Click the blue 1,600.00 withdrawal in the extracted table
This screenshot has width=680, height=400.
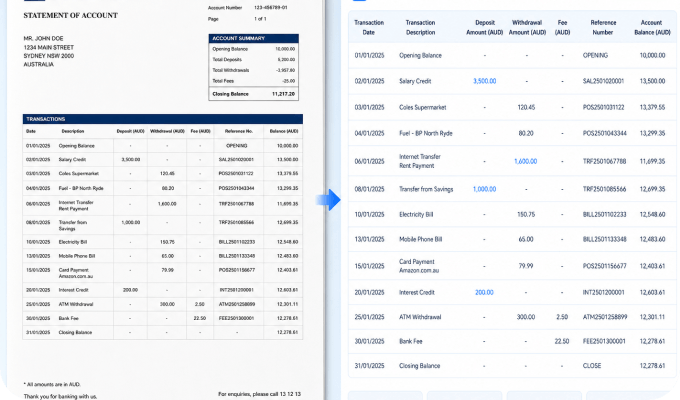pyautogui.click(x=526, y=161)
